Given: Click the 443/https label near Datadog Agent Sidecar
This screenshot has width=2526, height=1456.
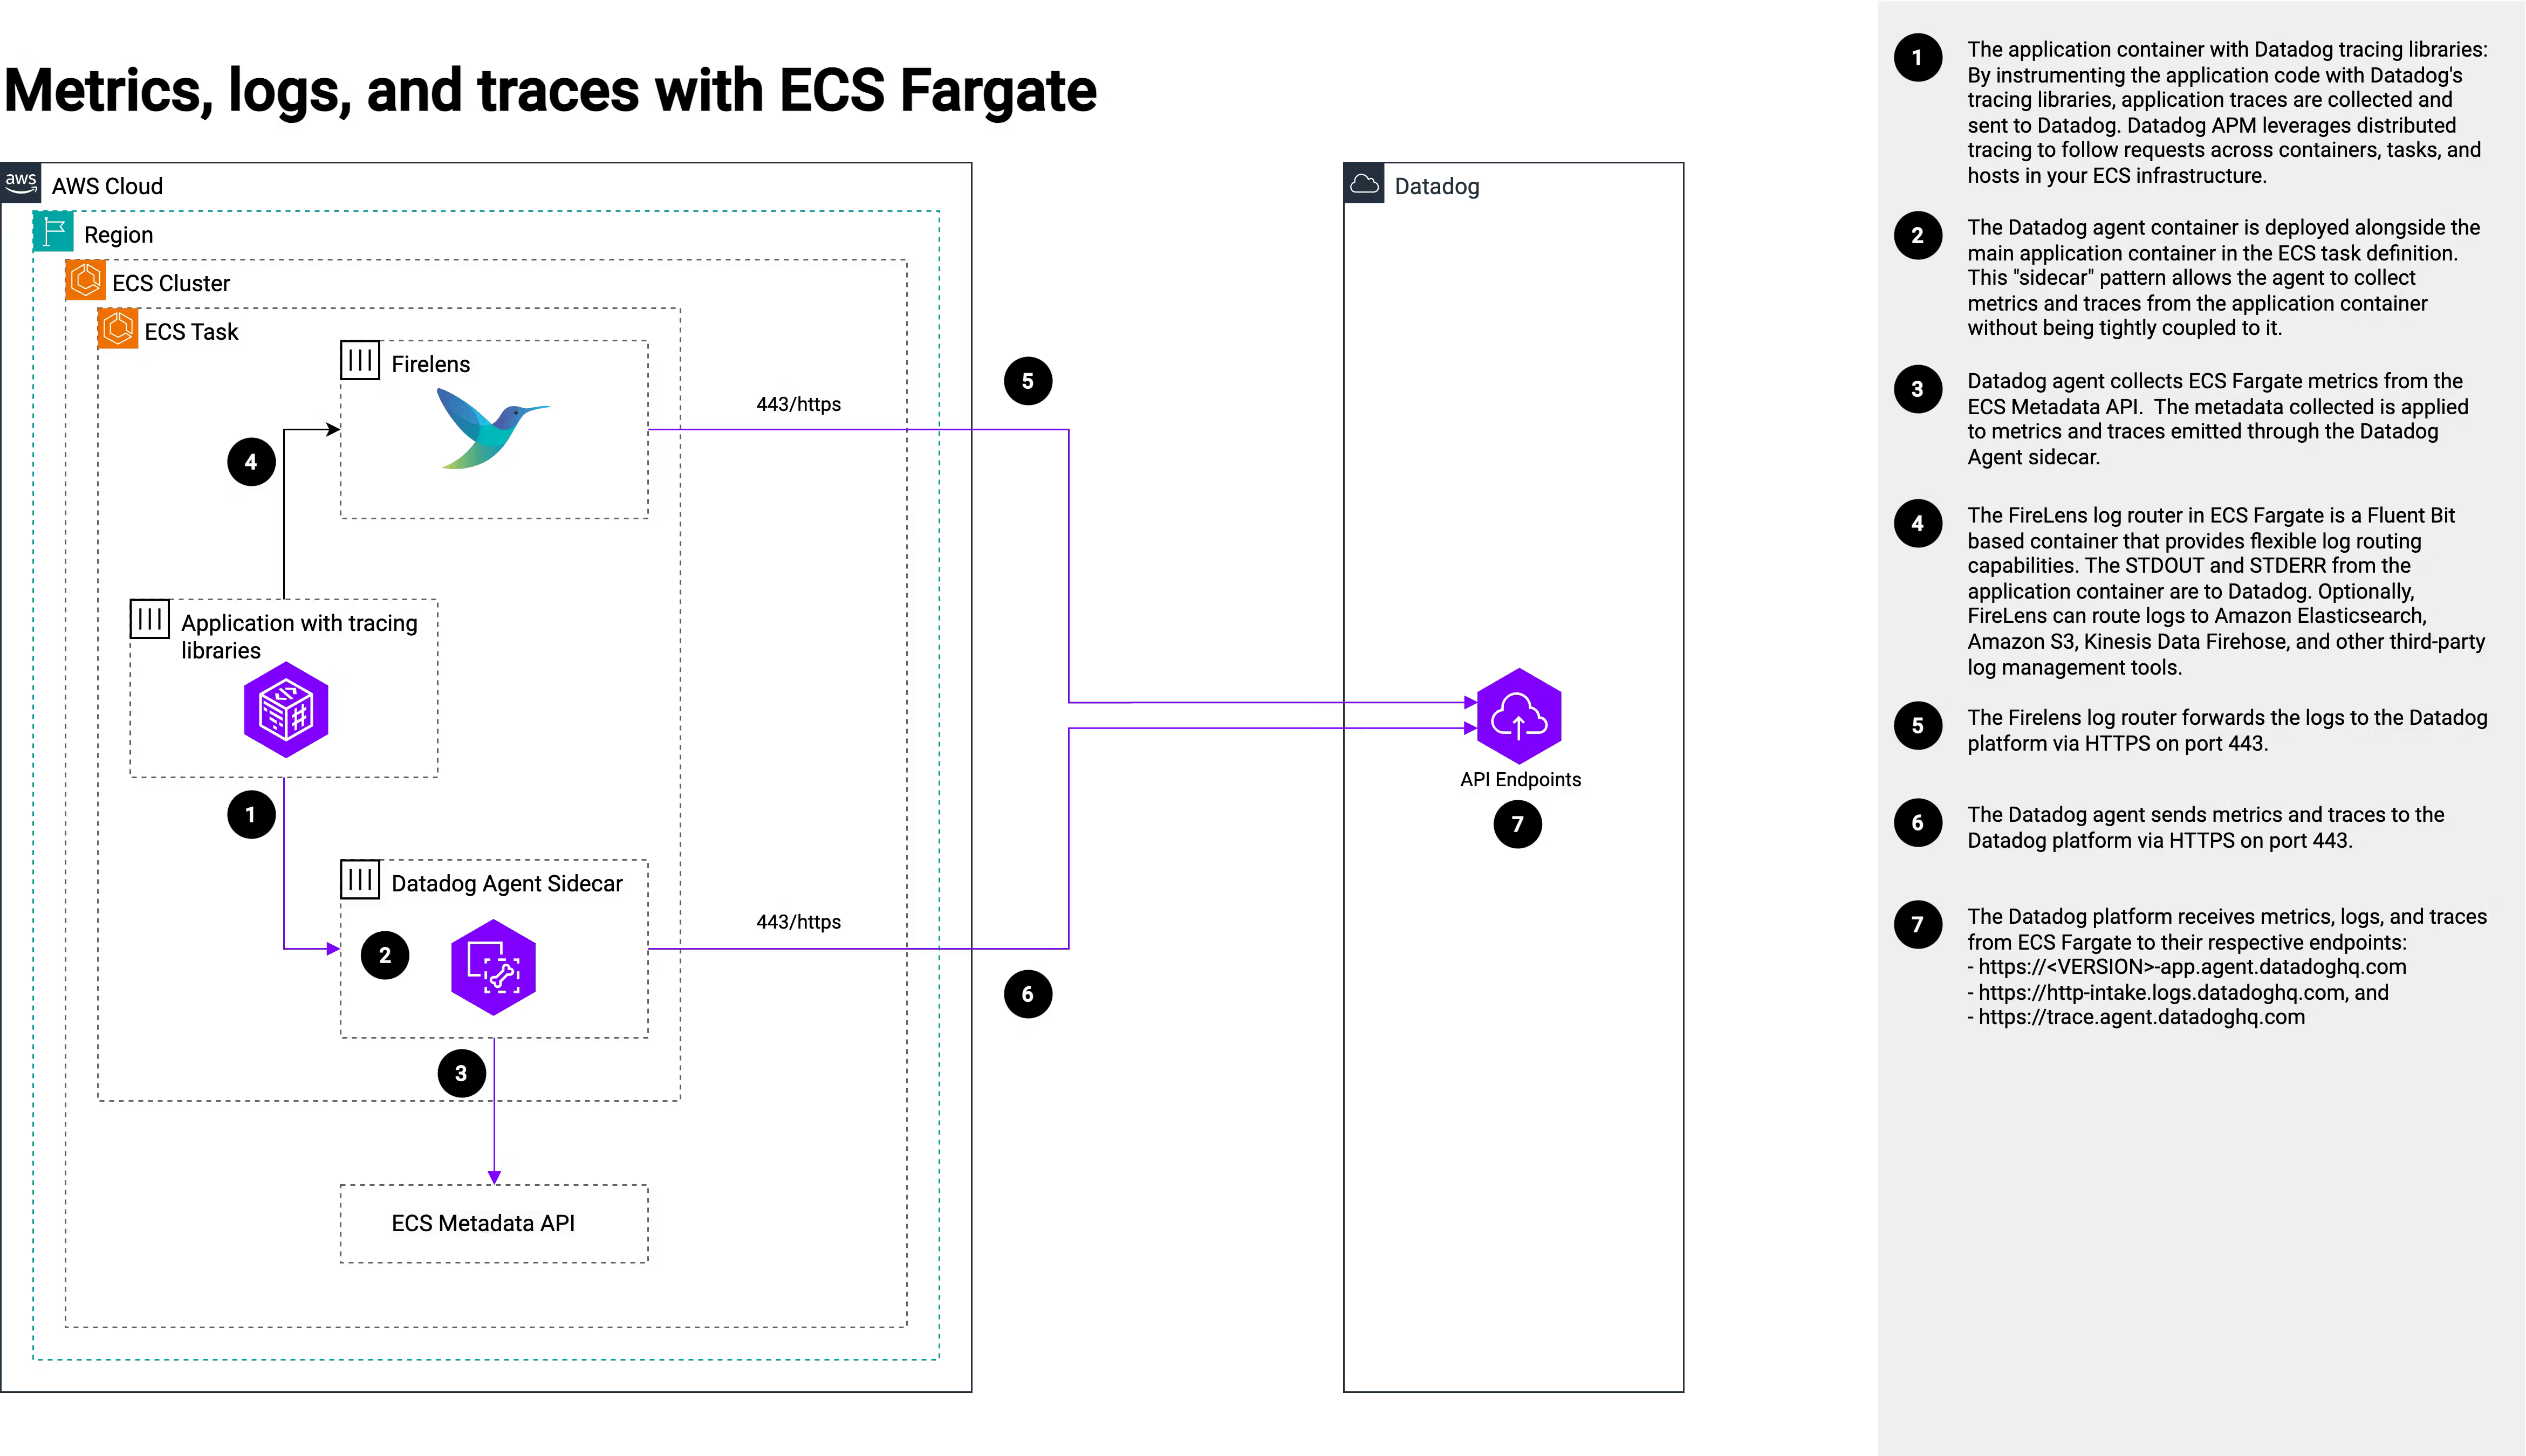Looking at the screenshot, I should pos(798,922).
